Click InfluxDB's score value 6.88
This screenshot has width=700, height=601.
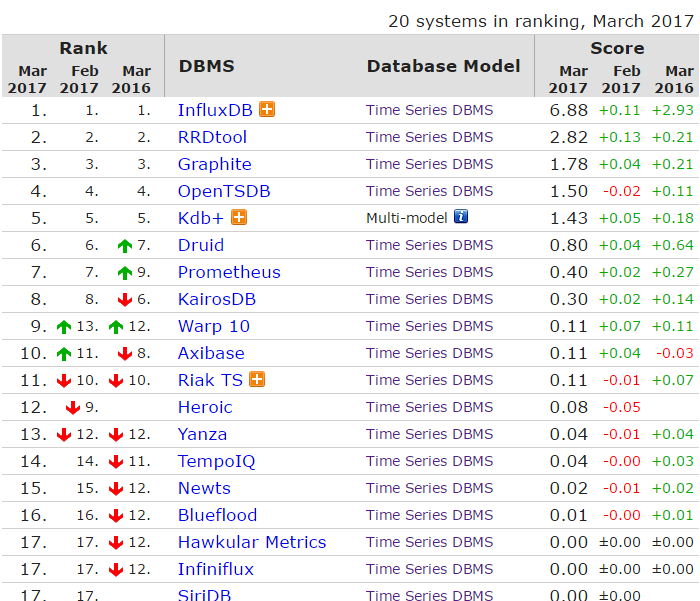click(x=568, y=110)
